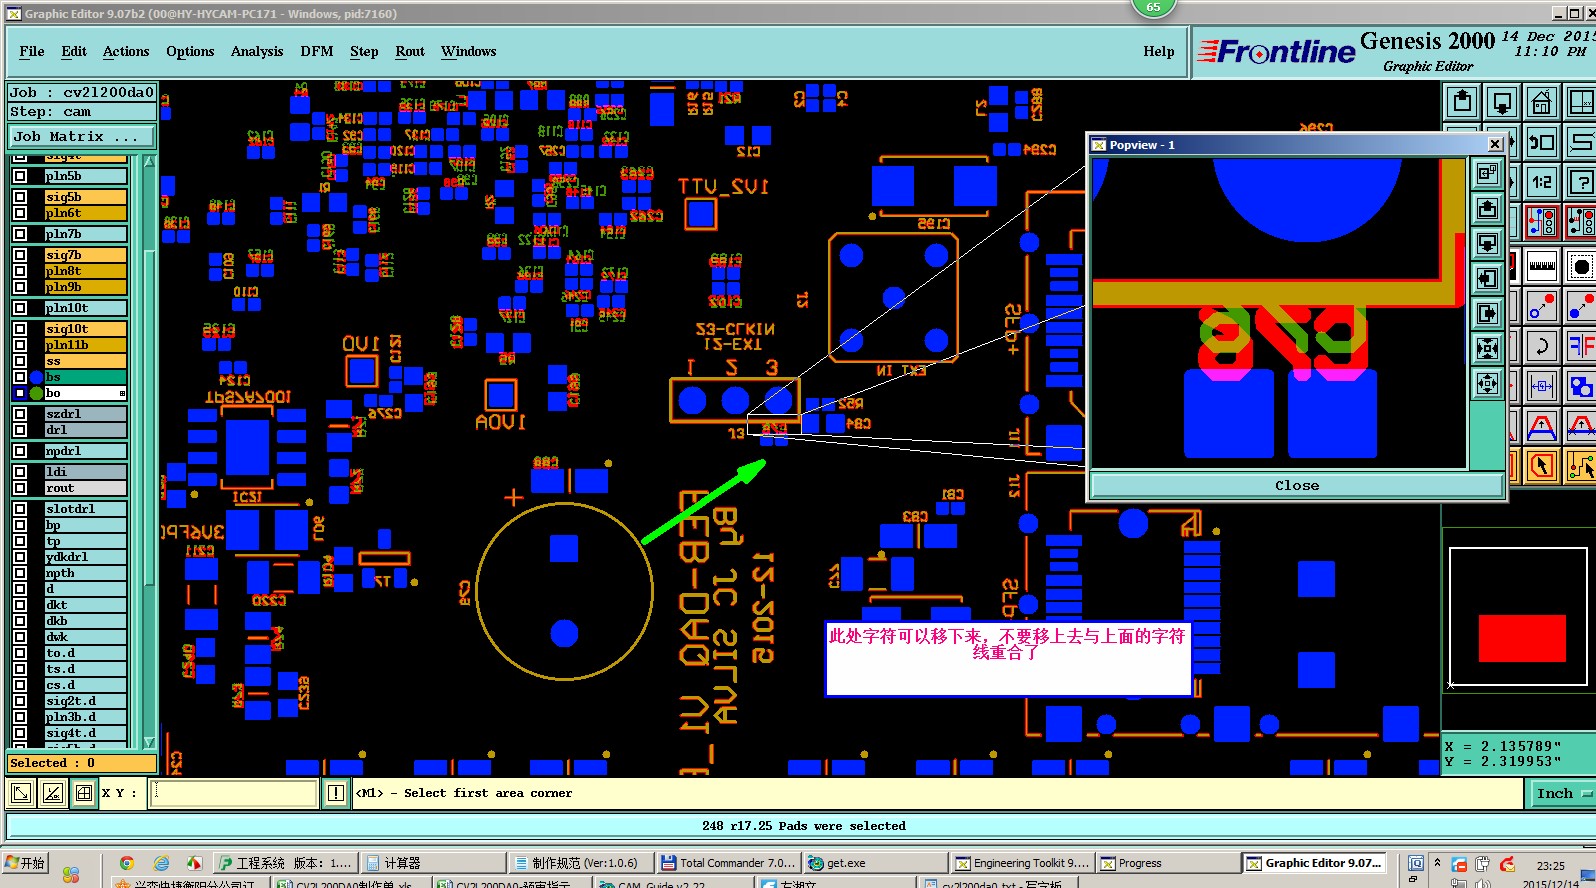Screen dimensions: 1596x888
Task: Enable the rout layer checkbox
Action: point(20,488)
